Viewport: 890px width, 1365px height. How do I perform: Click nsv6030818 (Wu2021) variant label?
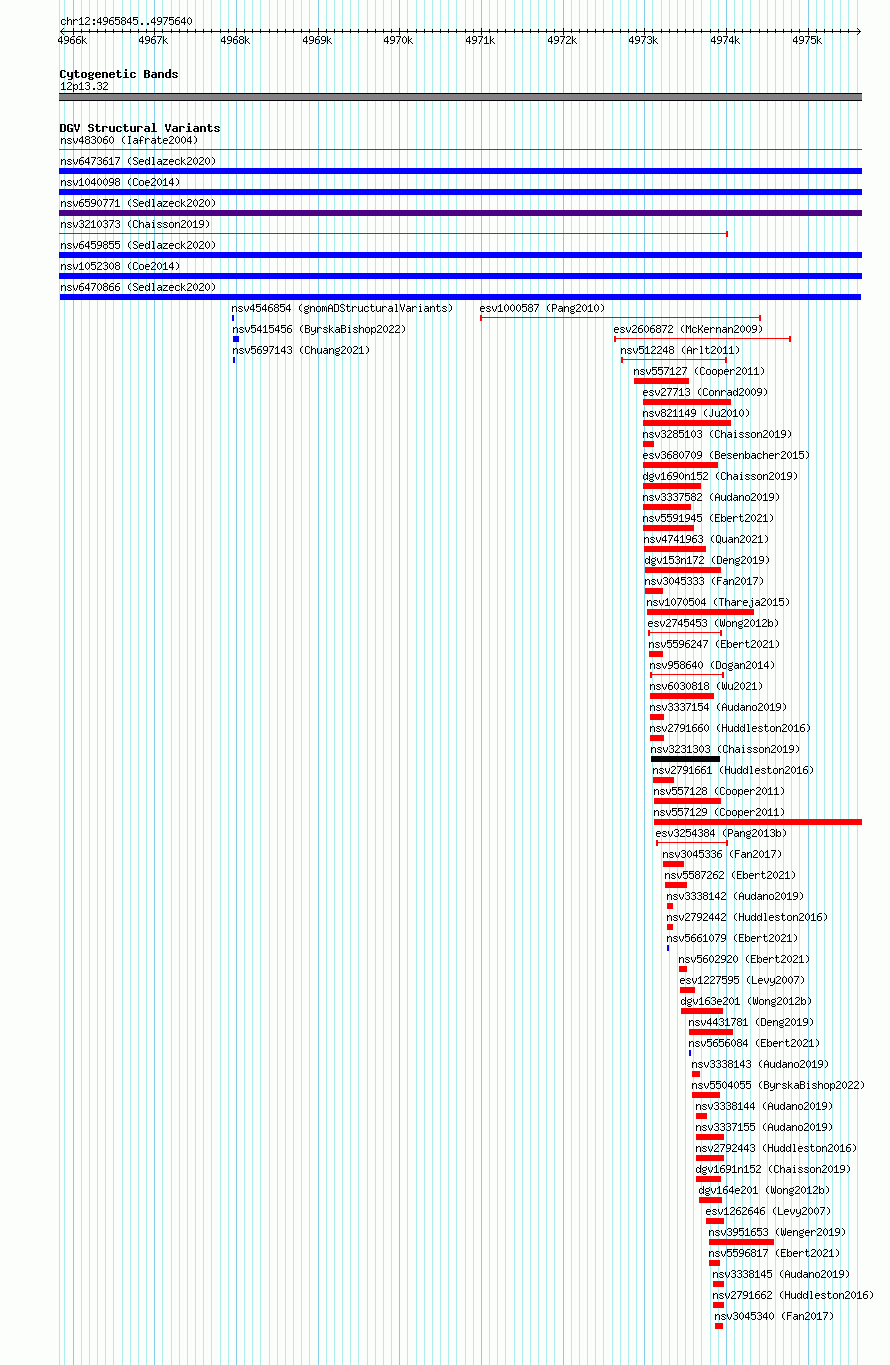point(706,686)
